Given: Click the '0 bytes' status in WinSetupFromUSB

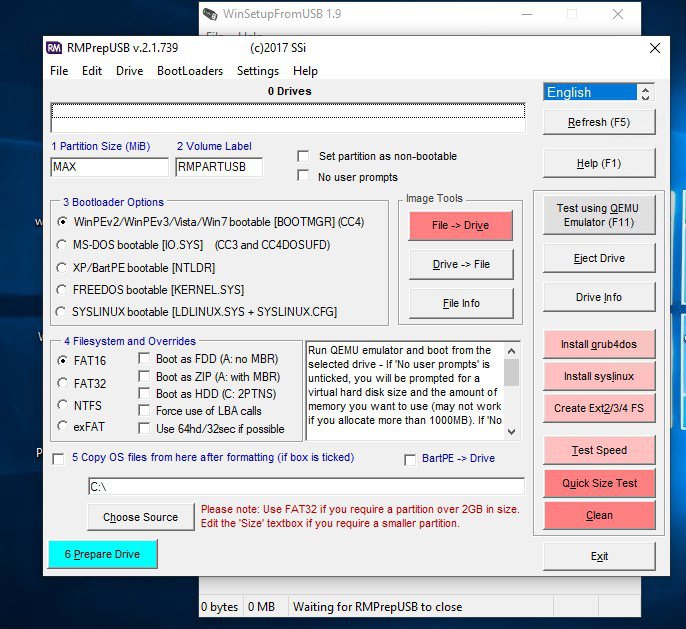Looking at the screenshot, I should click(x=220, y=607).
